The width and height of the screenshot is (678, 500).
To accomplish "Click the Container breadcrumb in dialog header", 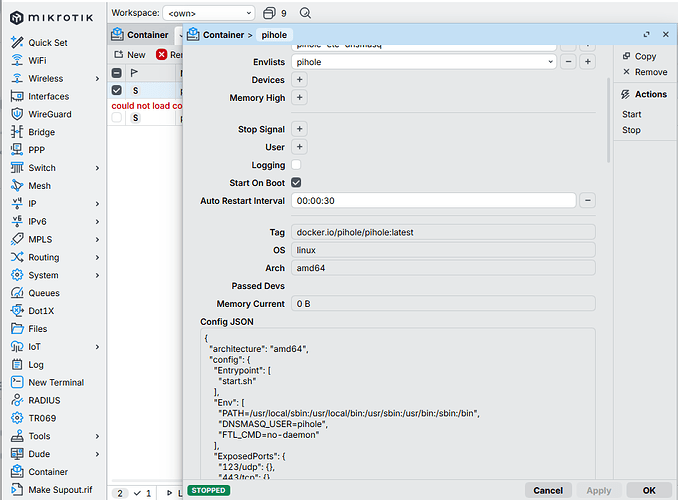I will (x=224, y=35).
